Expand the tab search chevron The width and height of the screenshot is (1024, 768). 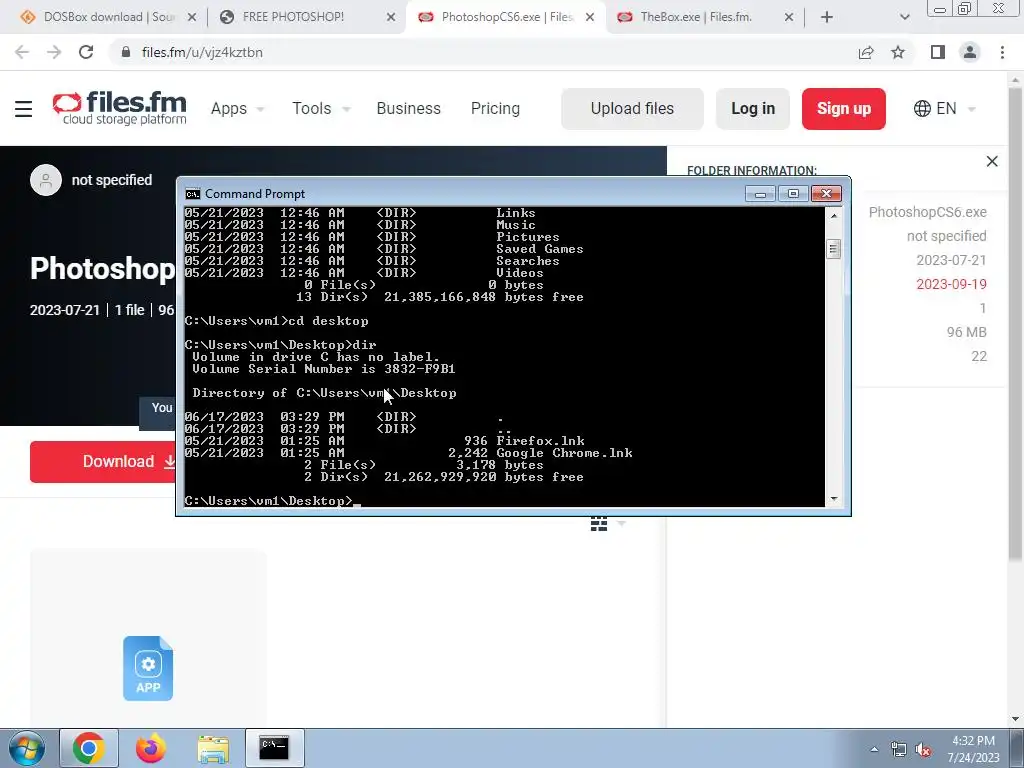tap(904, 17)
